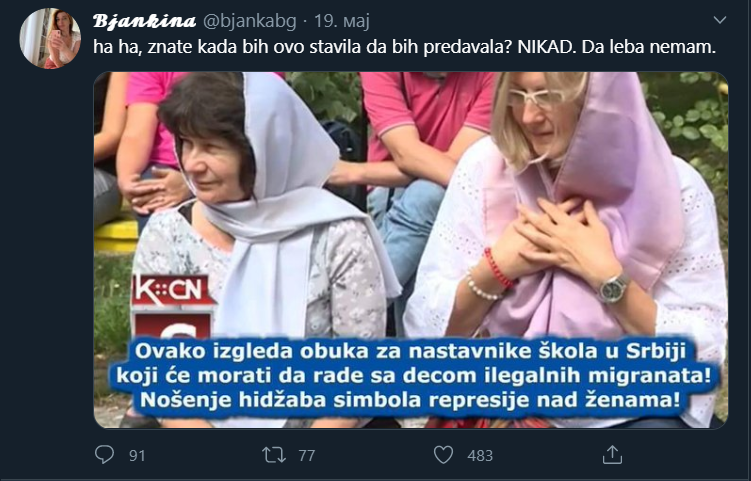751x481 pixels.
Task: View the 483 likes count
Action: (480, 455)
